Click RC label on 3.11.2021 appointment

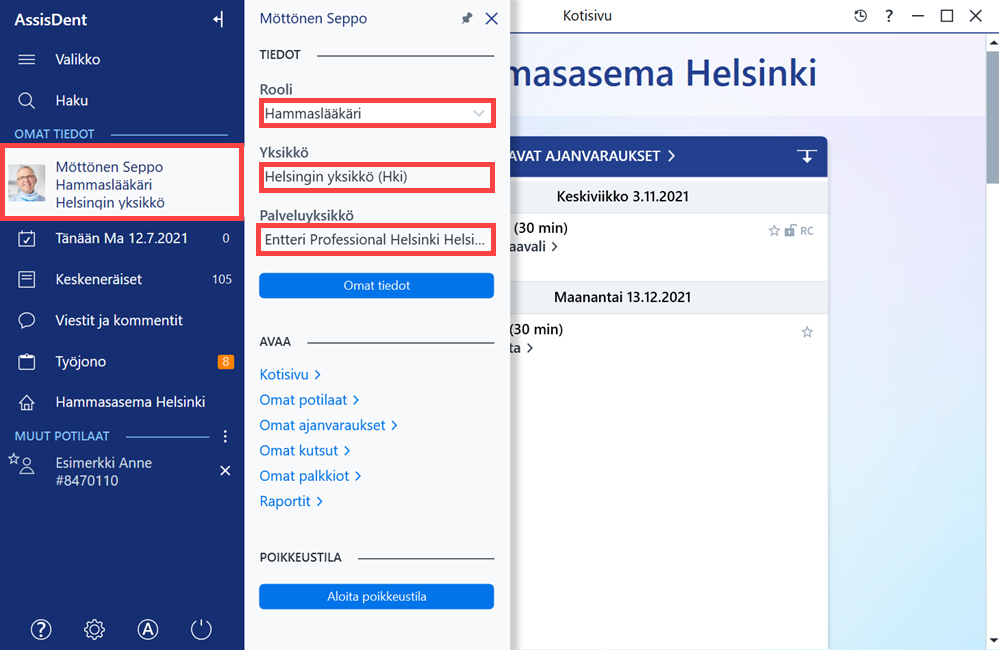807,231
